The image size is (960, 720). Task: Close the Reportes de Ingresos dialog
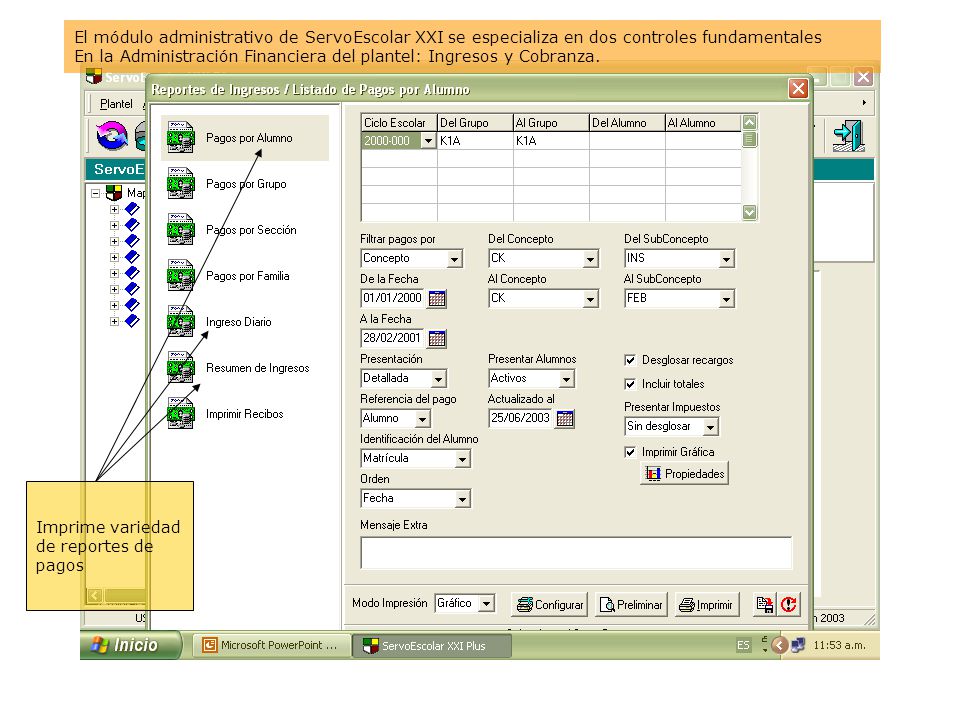point(798,89)
